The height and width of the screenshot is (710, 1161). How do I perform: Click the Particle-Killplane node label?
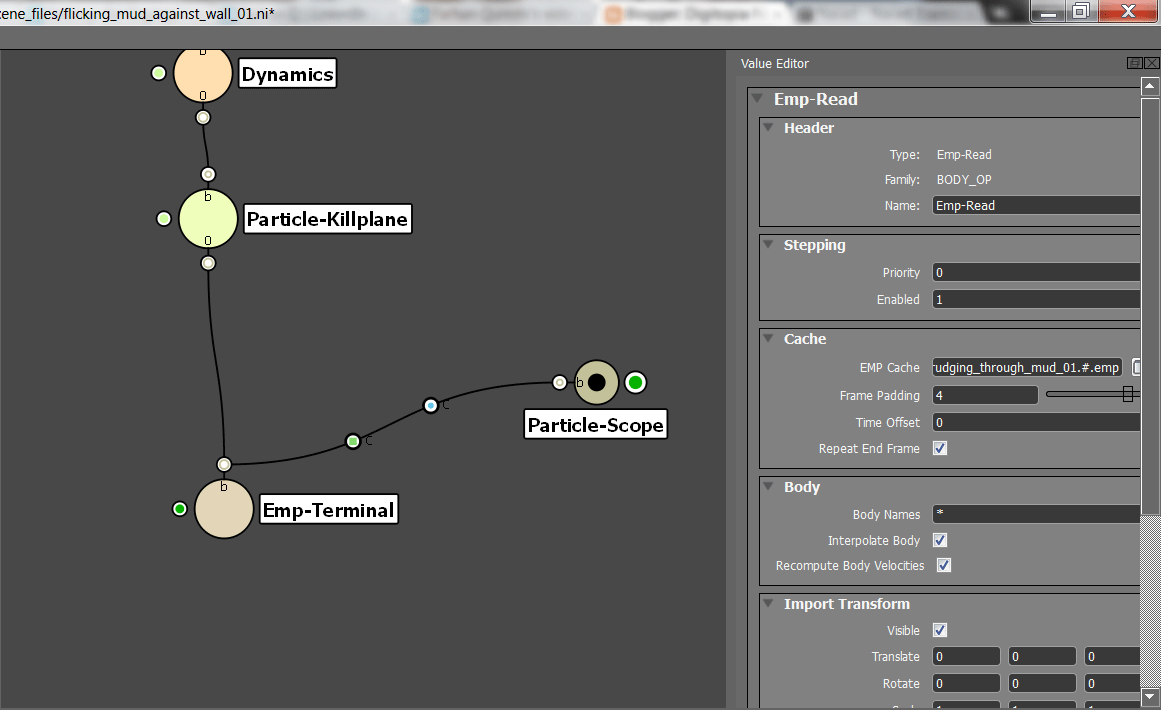tap(327, 218)
